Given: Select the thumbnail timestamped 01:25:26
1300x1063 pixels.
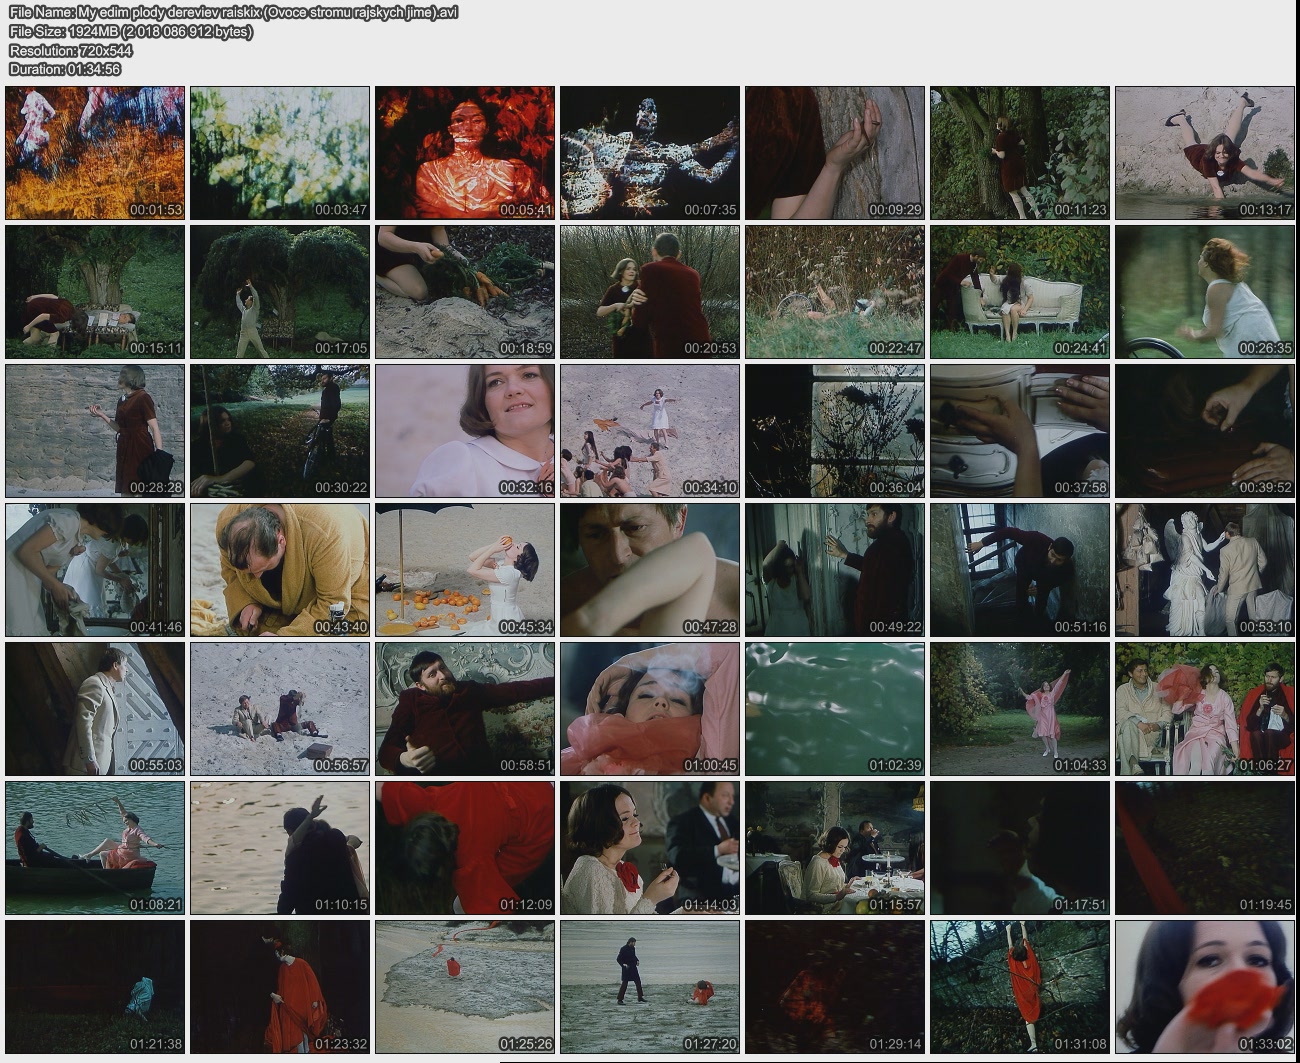Looking at the screenshot, I should click(465, 987).
